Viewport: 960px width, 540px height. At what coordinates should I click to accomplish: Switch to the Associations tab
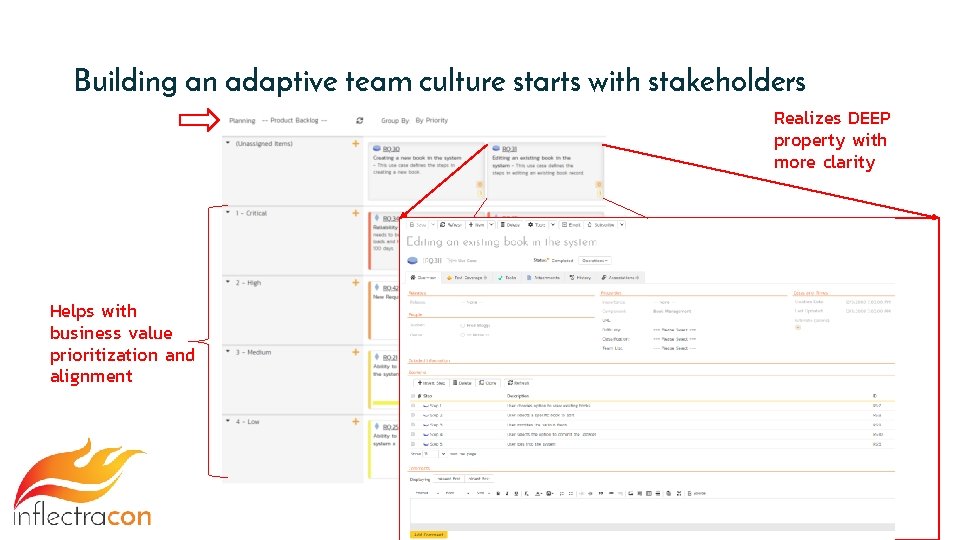[620, 278]
